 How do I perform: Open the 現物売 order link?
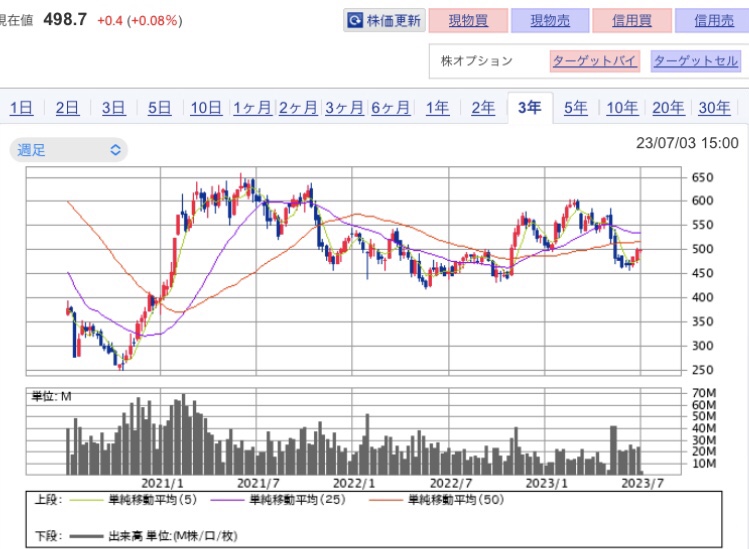point(550,21)
